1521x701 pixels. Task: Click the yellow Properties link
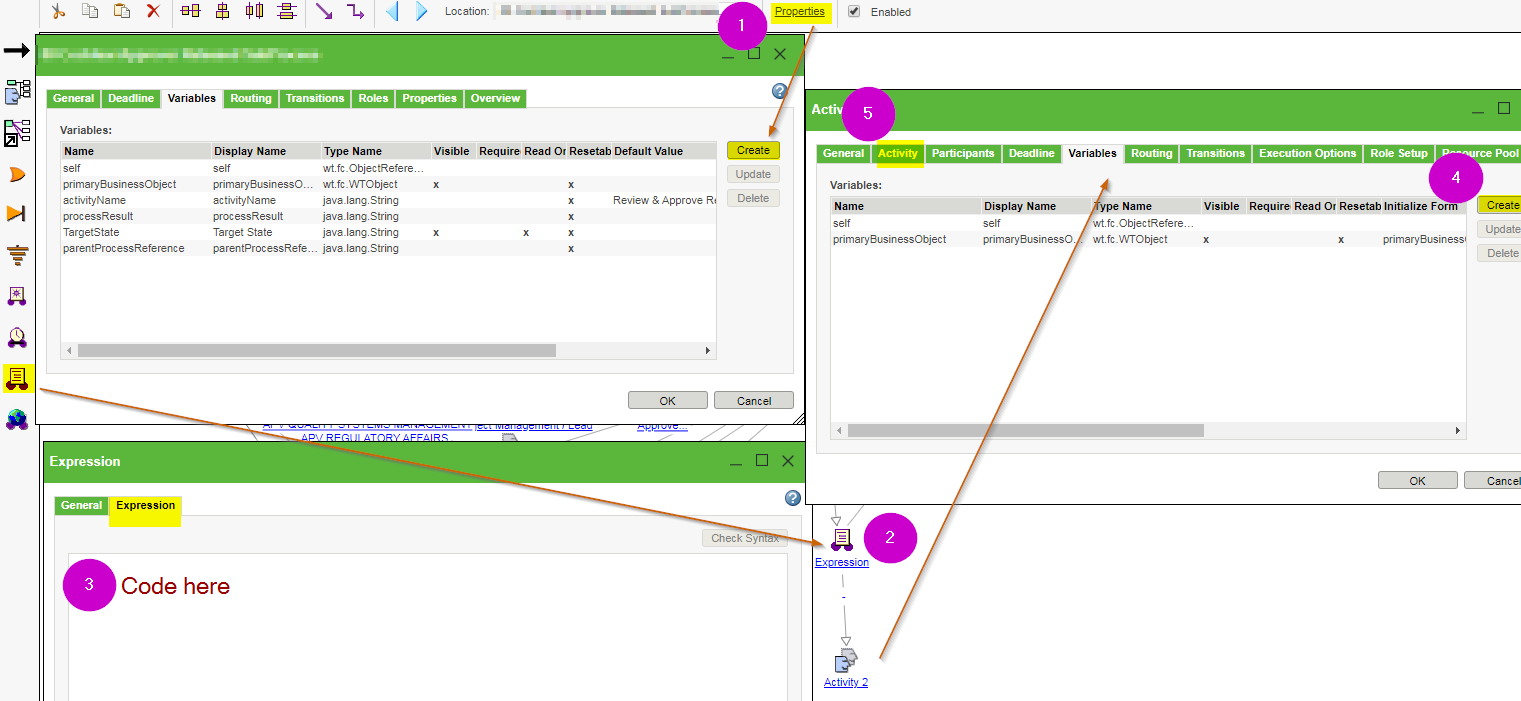(800, 11)
